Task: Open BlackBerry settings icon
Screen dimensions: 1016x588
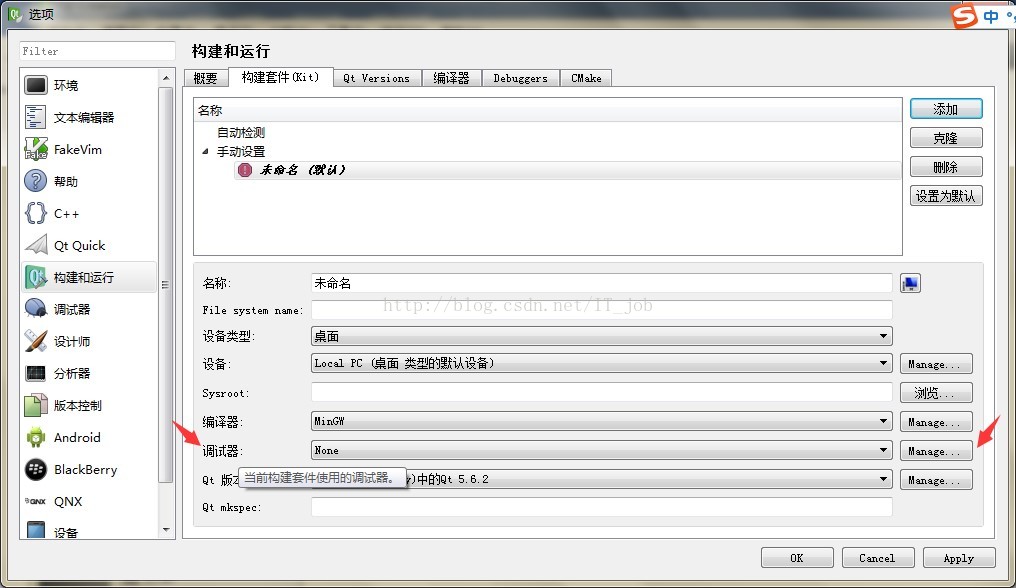Action: [x=36, y=469]
